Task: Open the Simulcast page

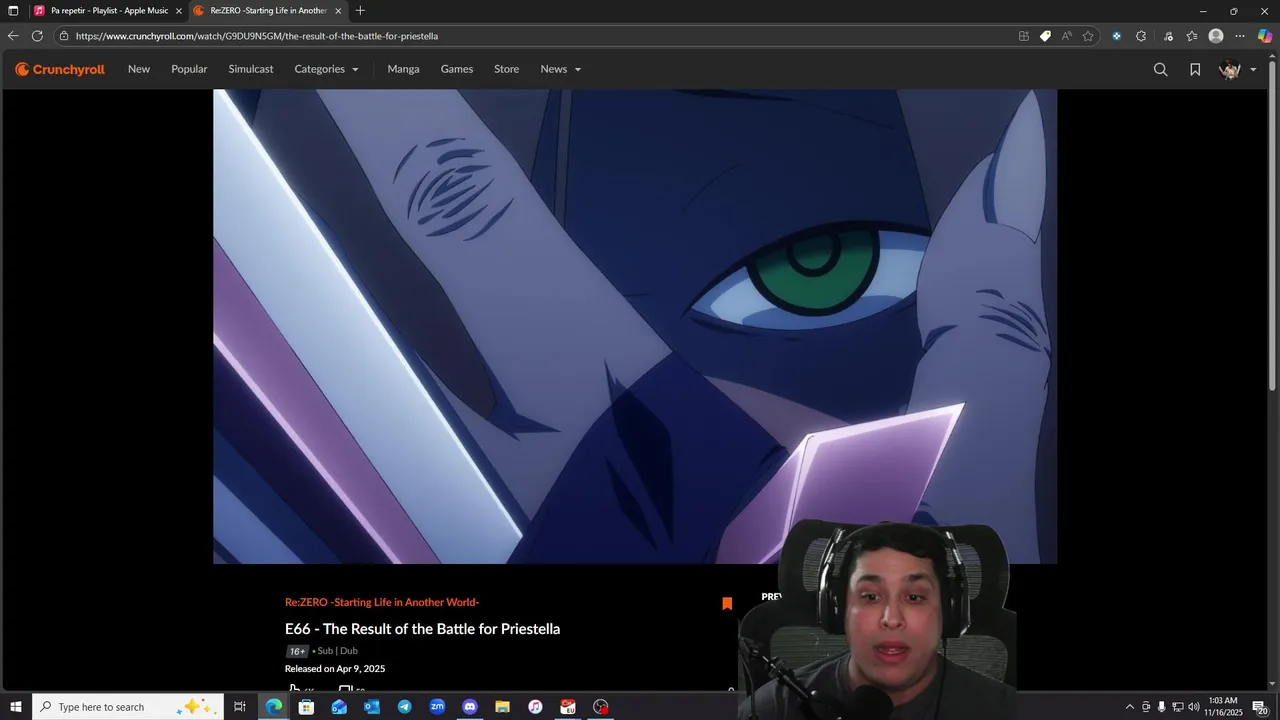Action: pos(250,69)
